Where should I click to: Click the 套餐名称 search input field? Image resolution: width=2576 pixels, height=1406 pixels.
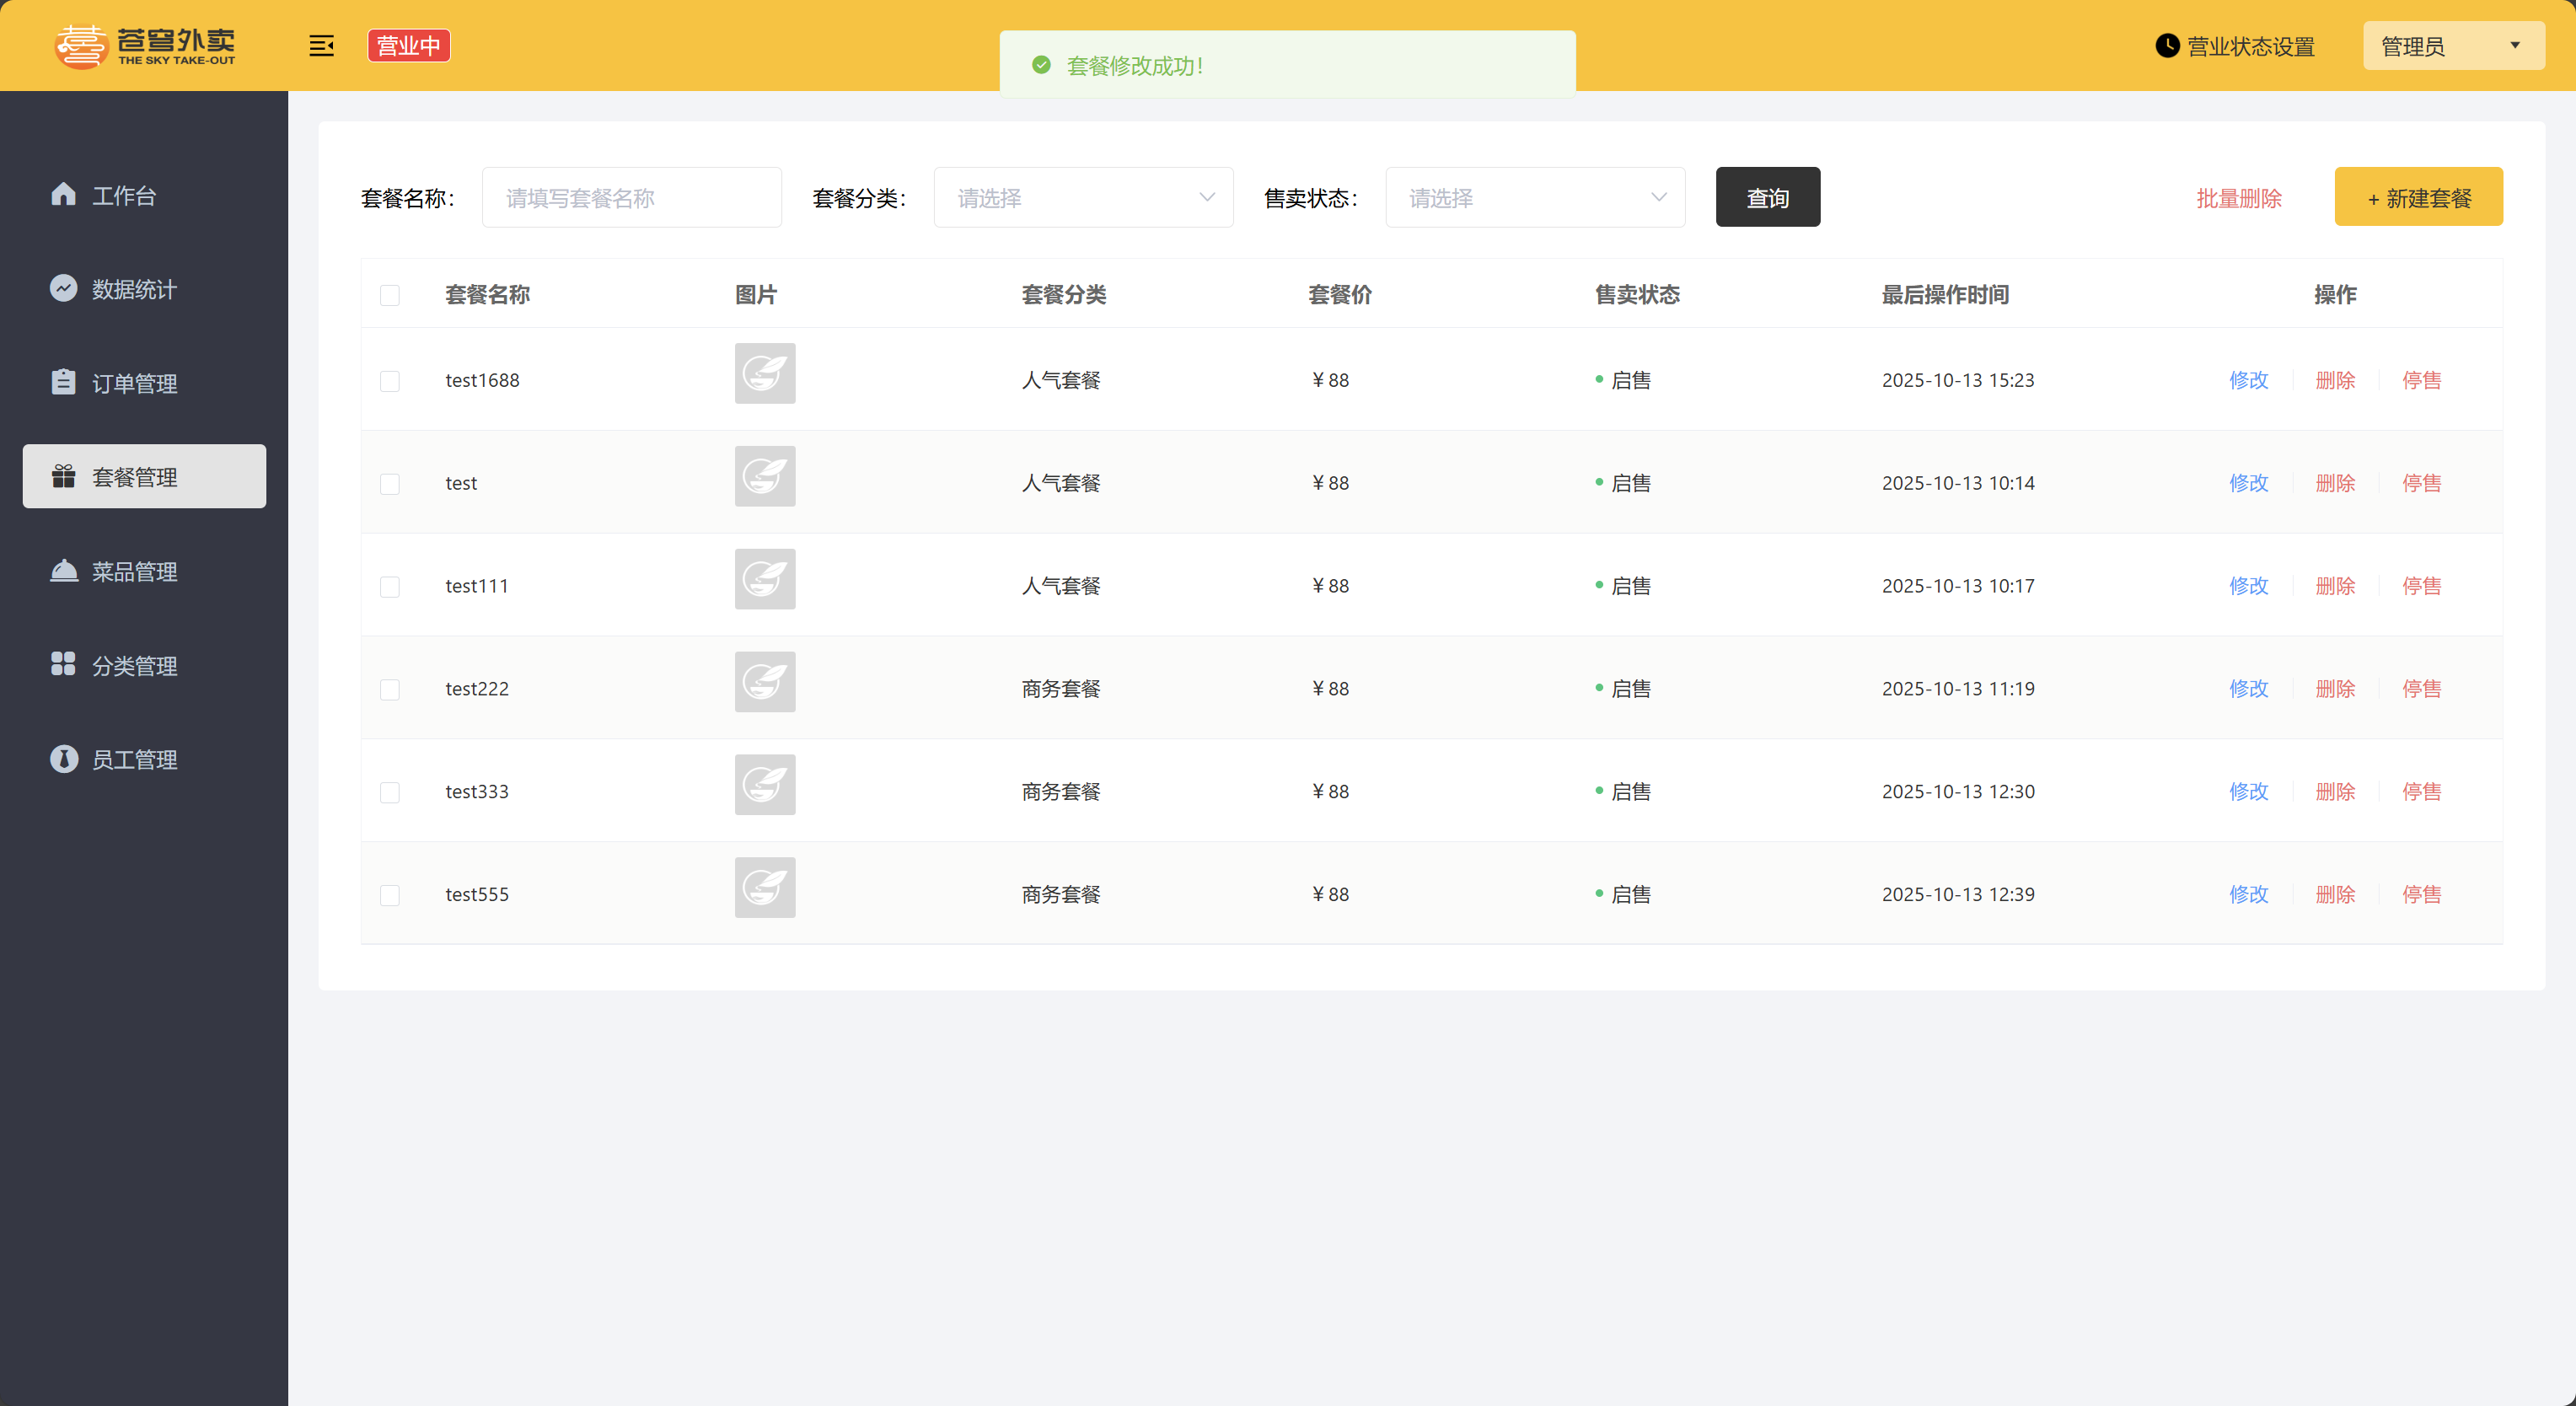[x=631, y=198]
